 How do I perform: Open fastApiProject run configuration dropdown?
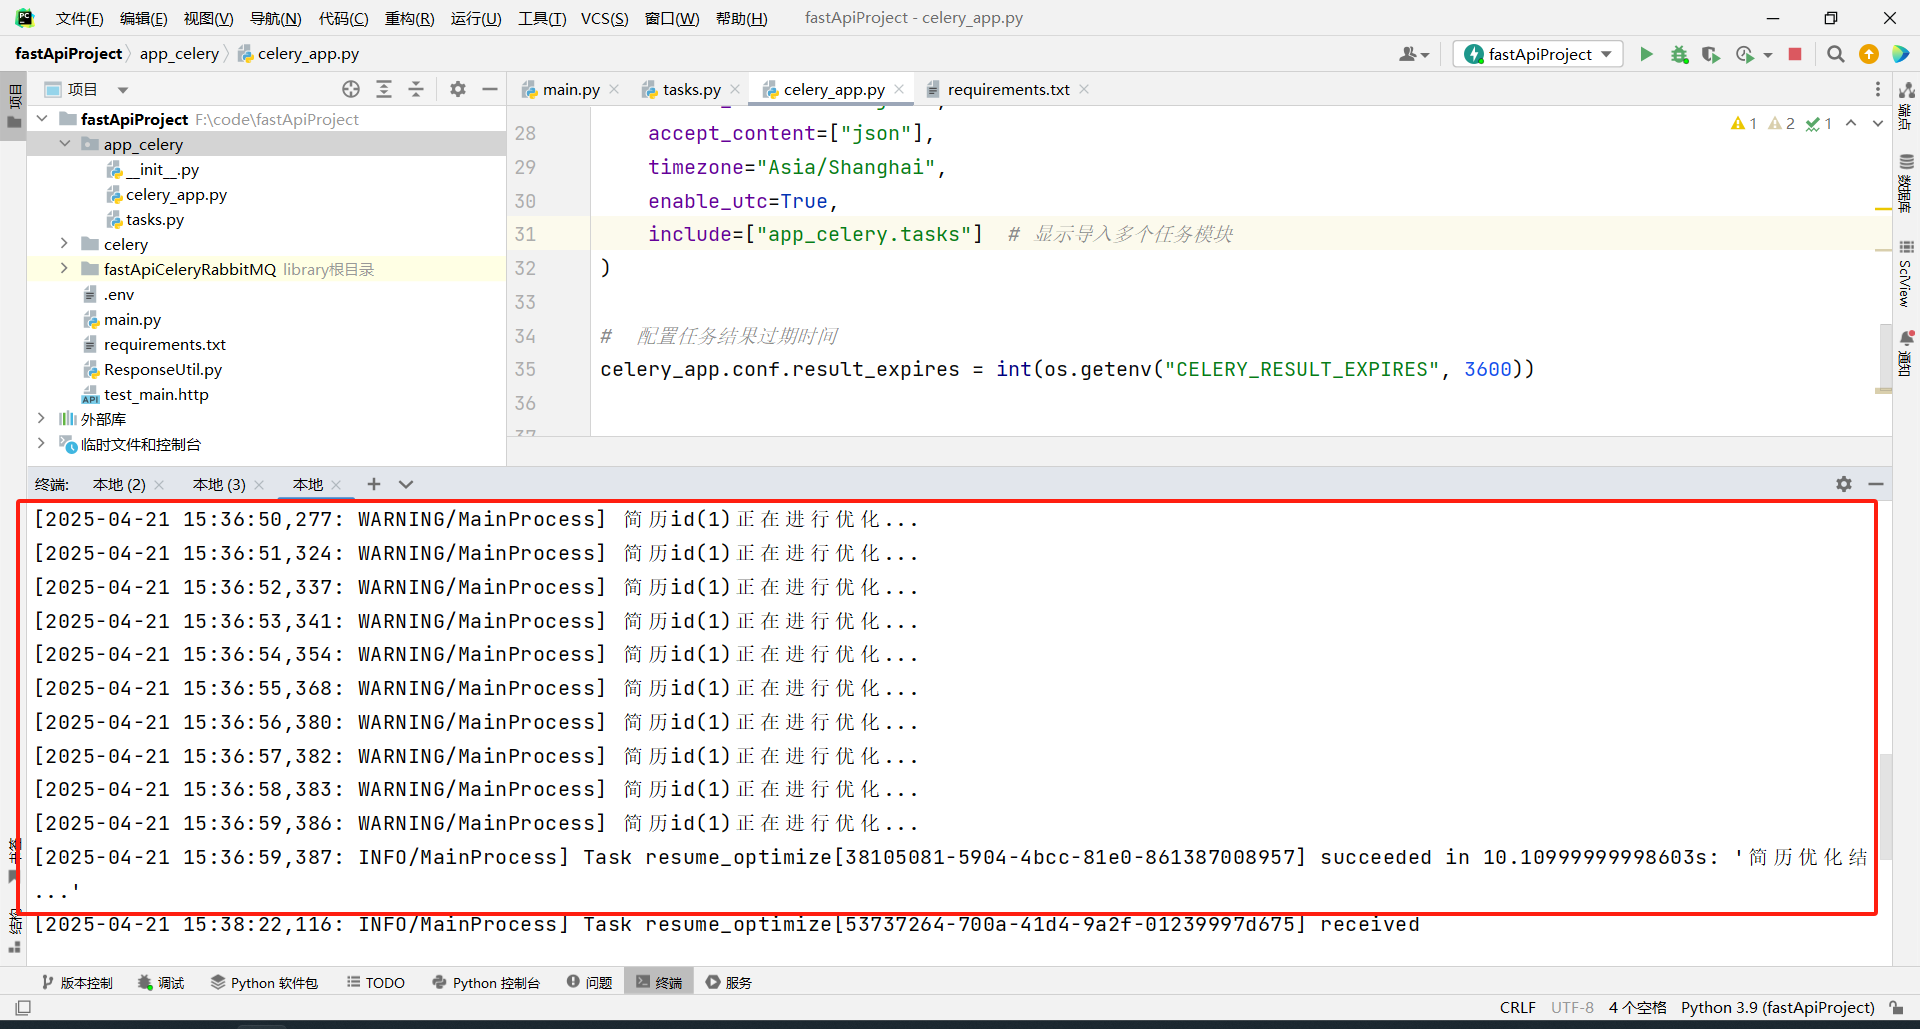[x=1538, y=54]
